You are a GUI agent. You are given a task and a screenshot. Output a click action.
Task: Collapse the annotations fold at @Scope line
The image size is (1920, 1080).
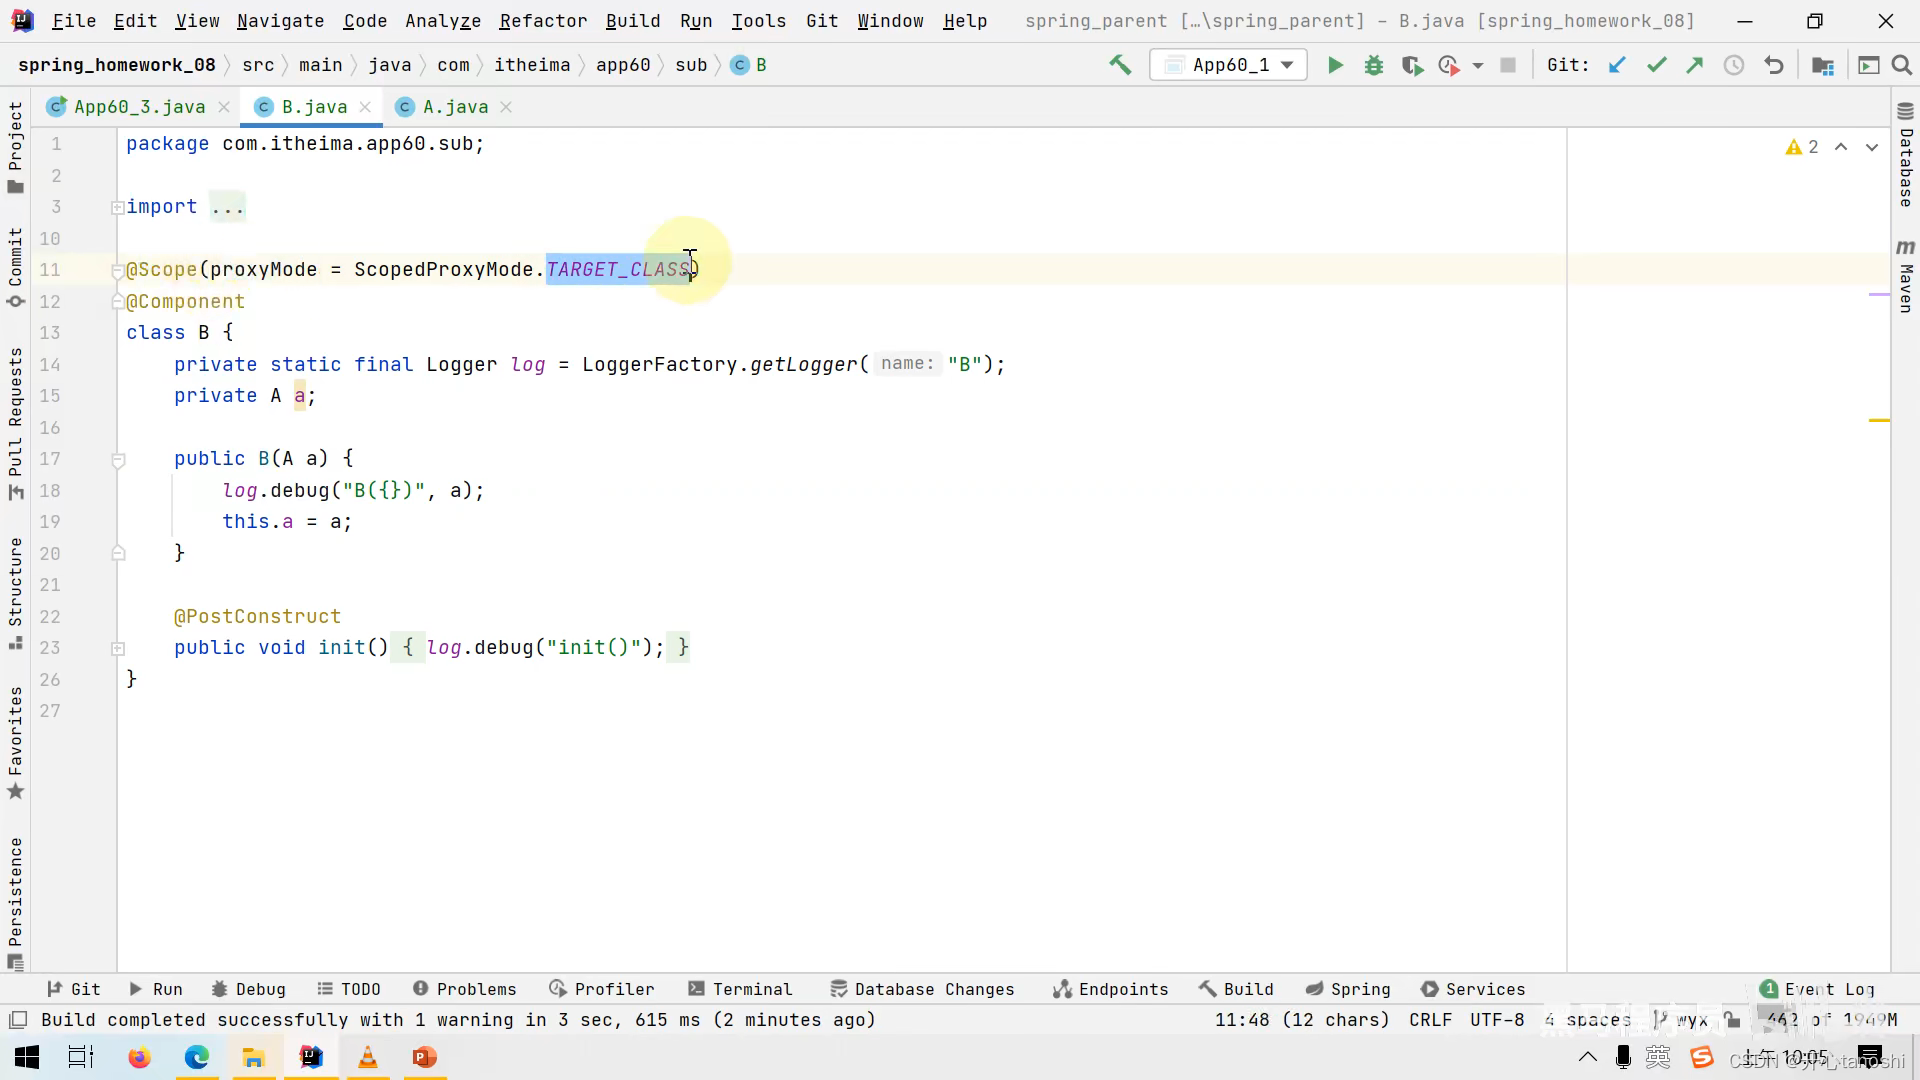pyautogui.click(x=118, y=270)
